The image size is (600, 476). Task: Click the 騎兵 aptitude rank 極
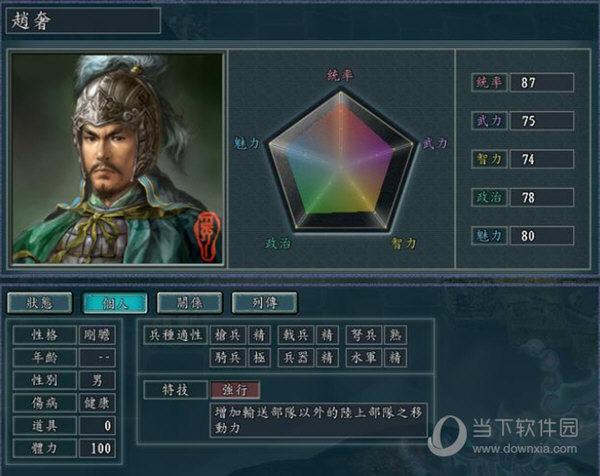tap(259, 358)
